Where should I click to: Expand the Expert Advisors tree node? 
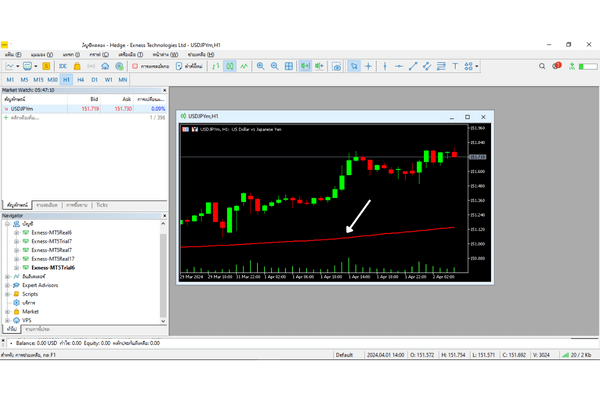point(8,284)
